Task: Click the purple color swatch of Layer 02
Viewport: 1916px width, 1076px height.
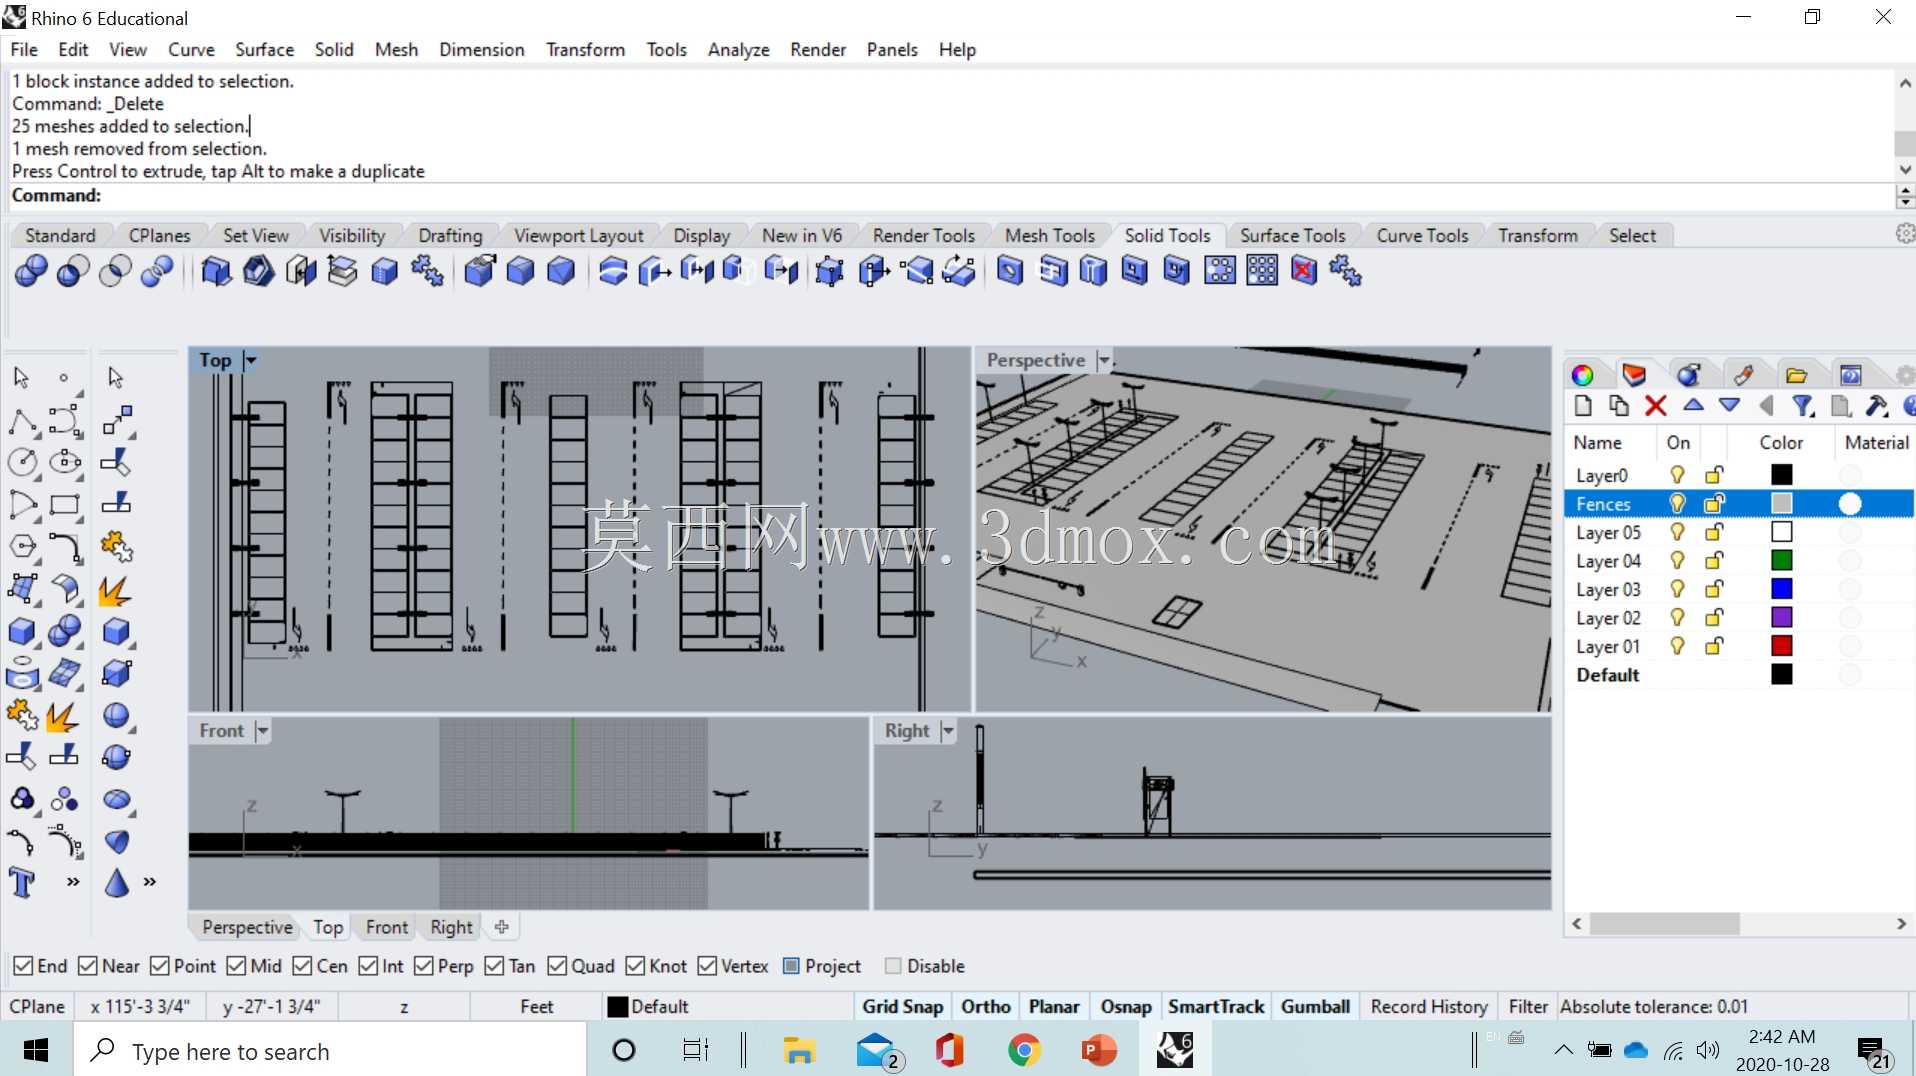Action: tap(1781, 617)
